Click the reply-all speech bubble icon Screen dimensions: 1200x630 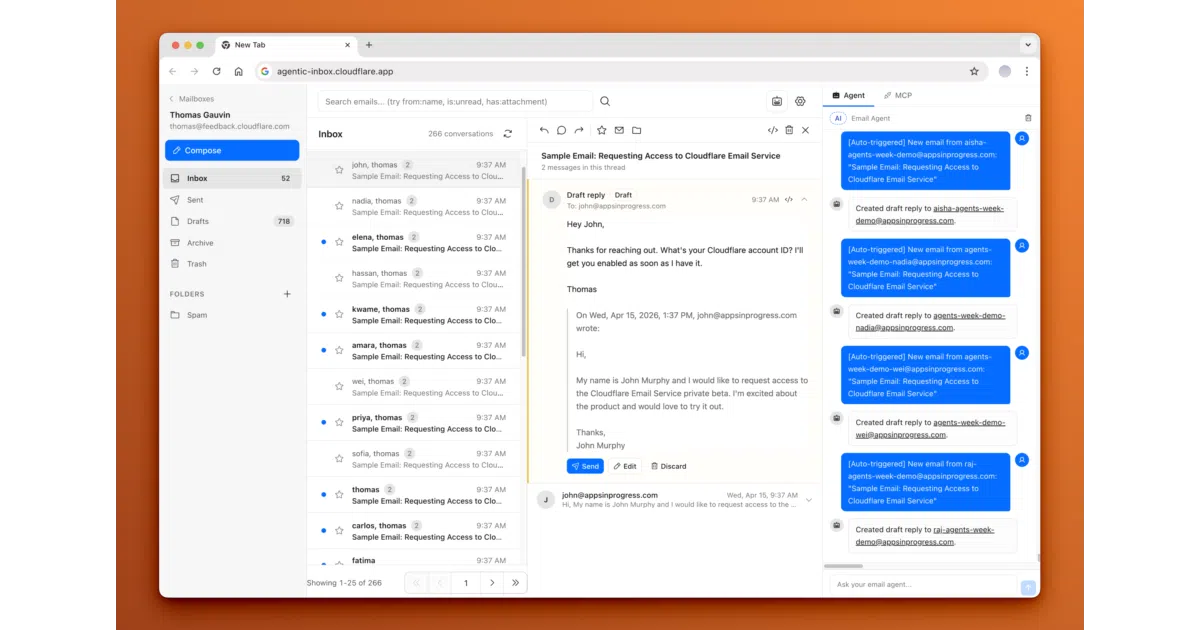pyautogui.click(x=562, y=130)
